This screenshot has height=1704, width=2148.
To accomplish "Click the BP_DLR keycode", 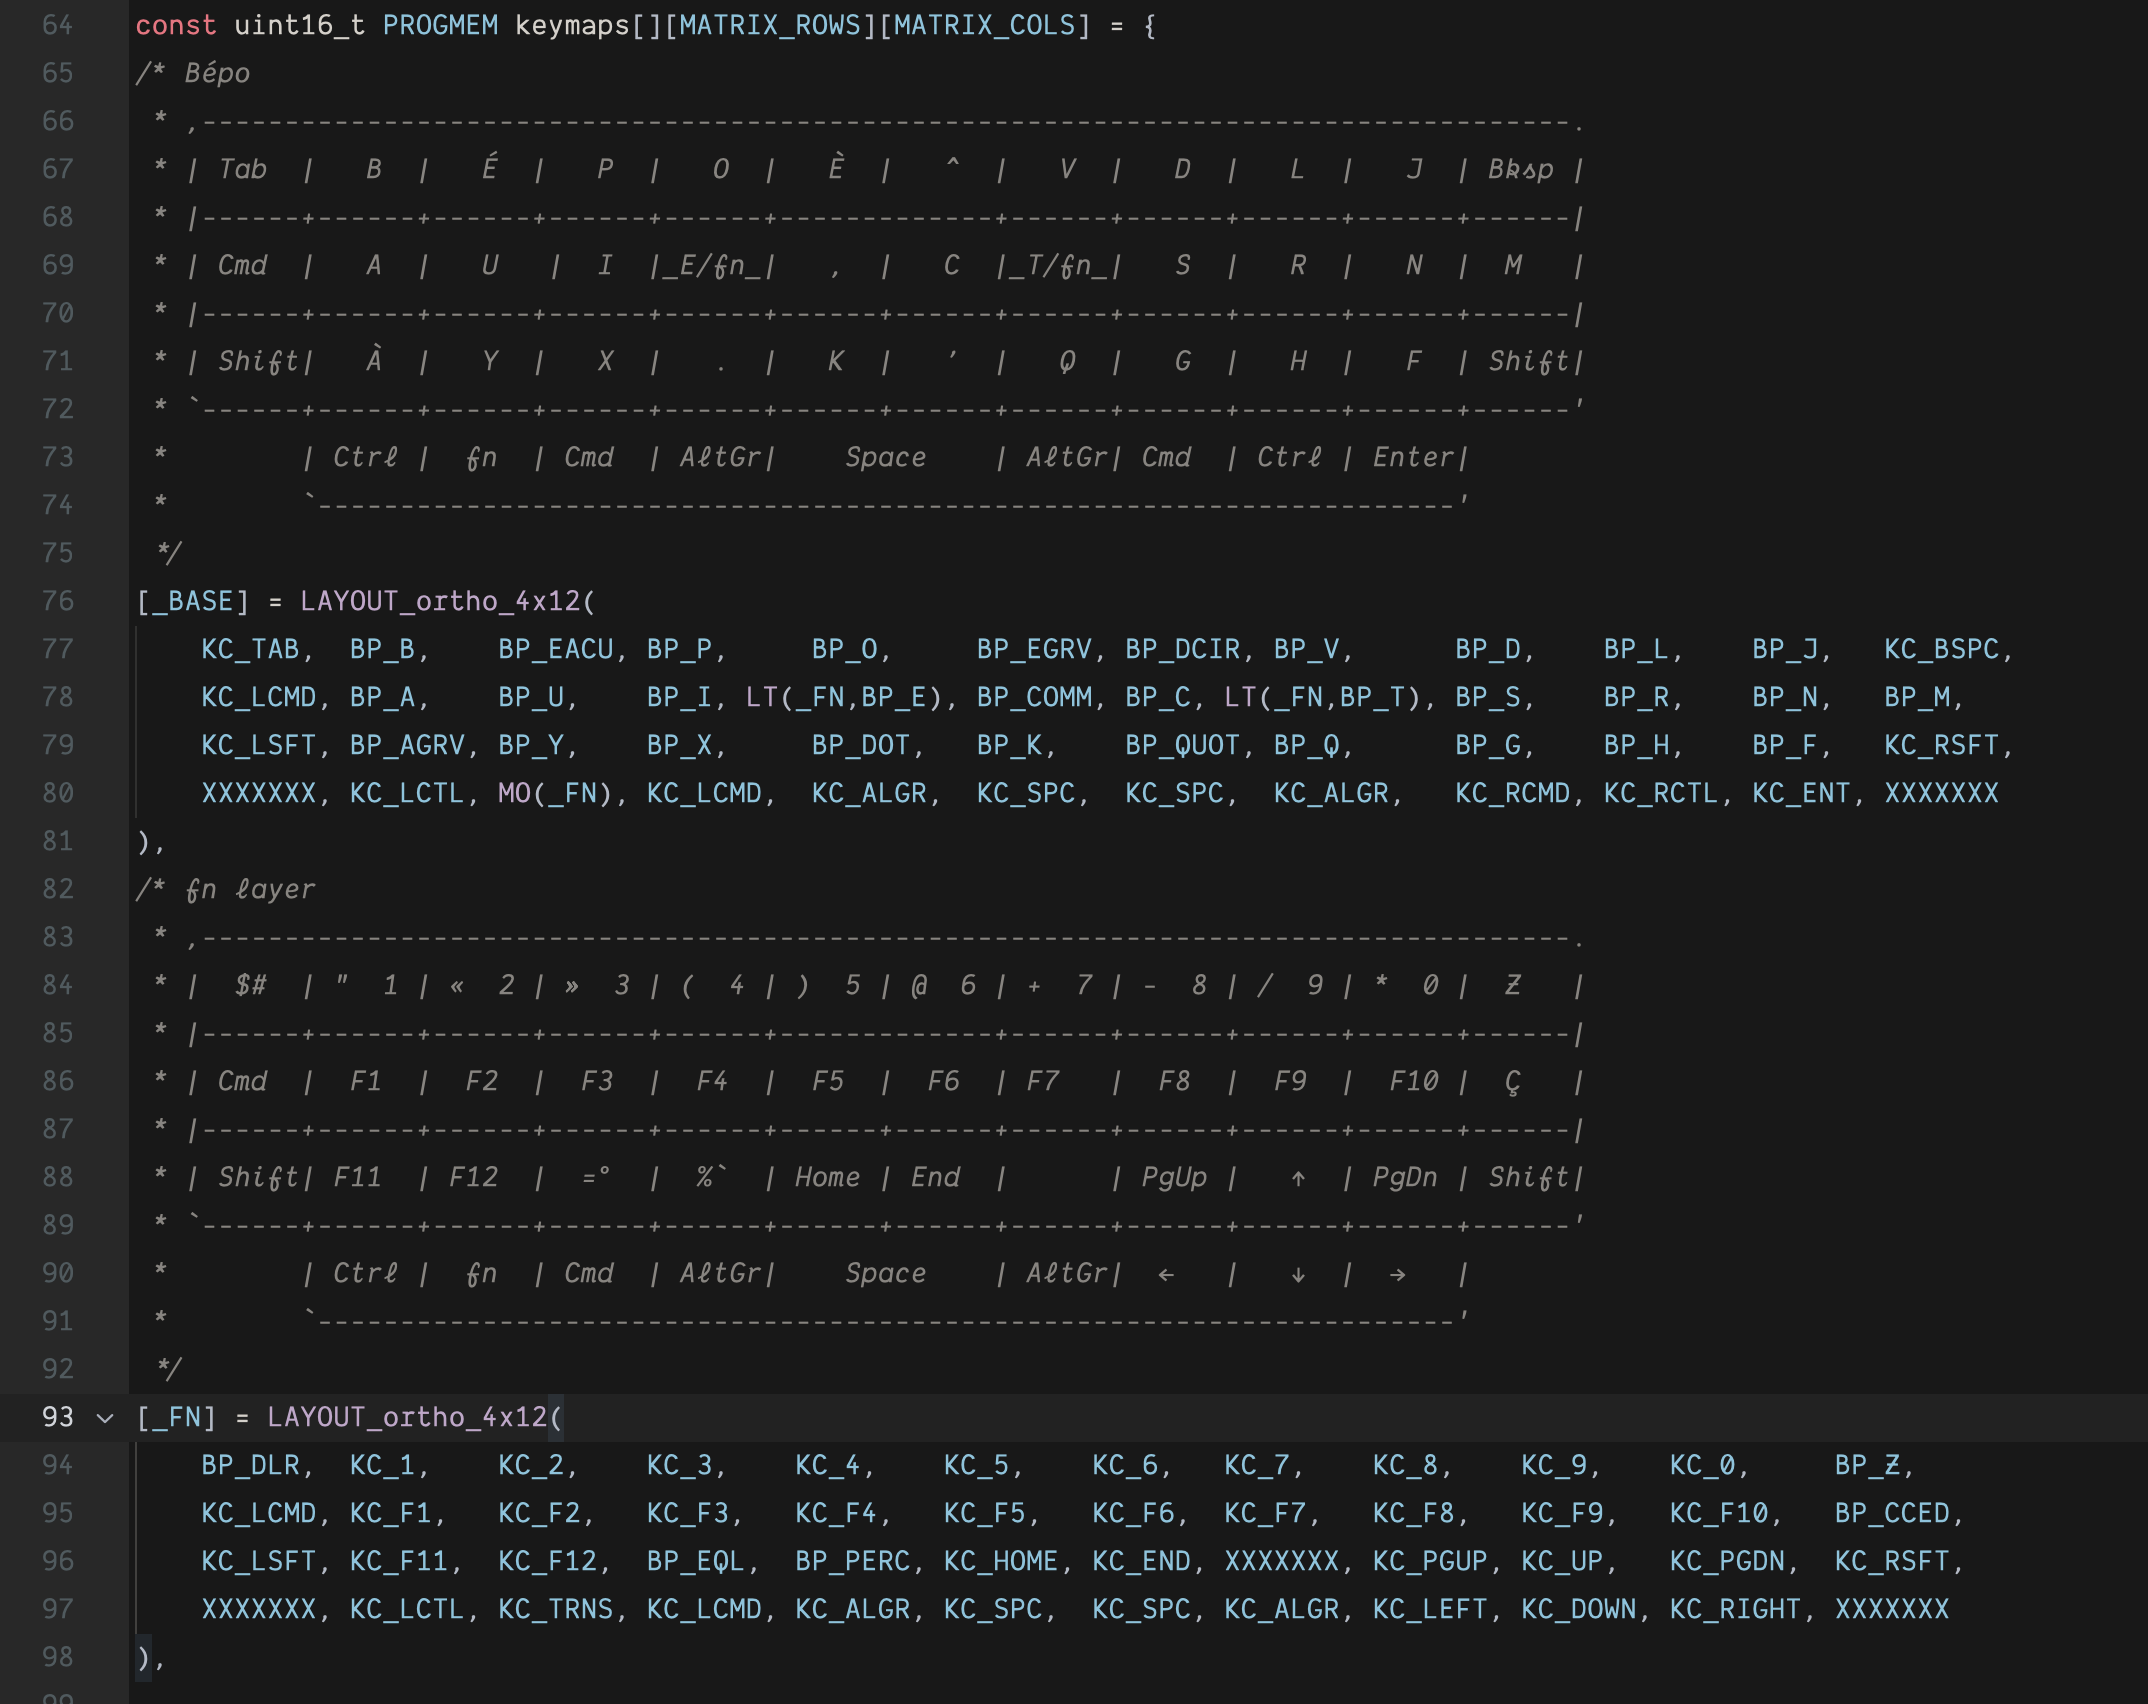I will [x=250, y=1465].
